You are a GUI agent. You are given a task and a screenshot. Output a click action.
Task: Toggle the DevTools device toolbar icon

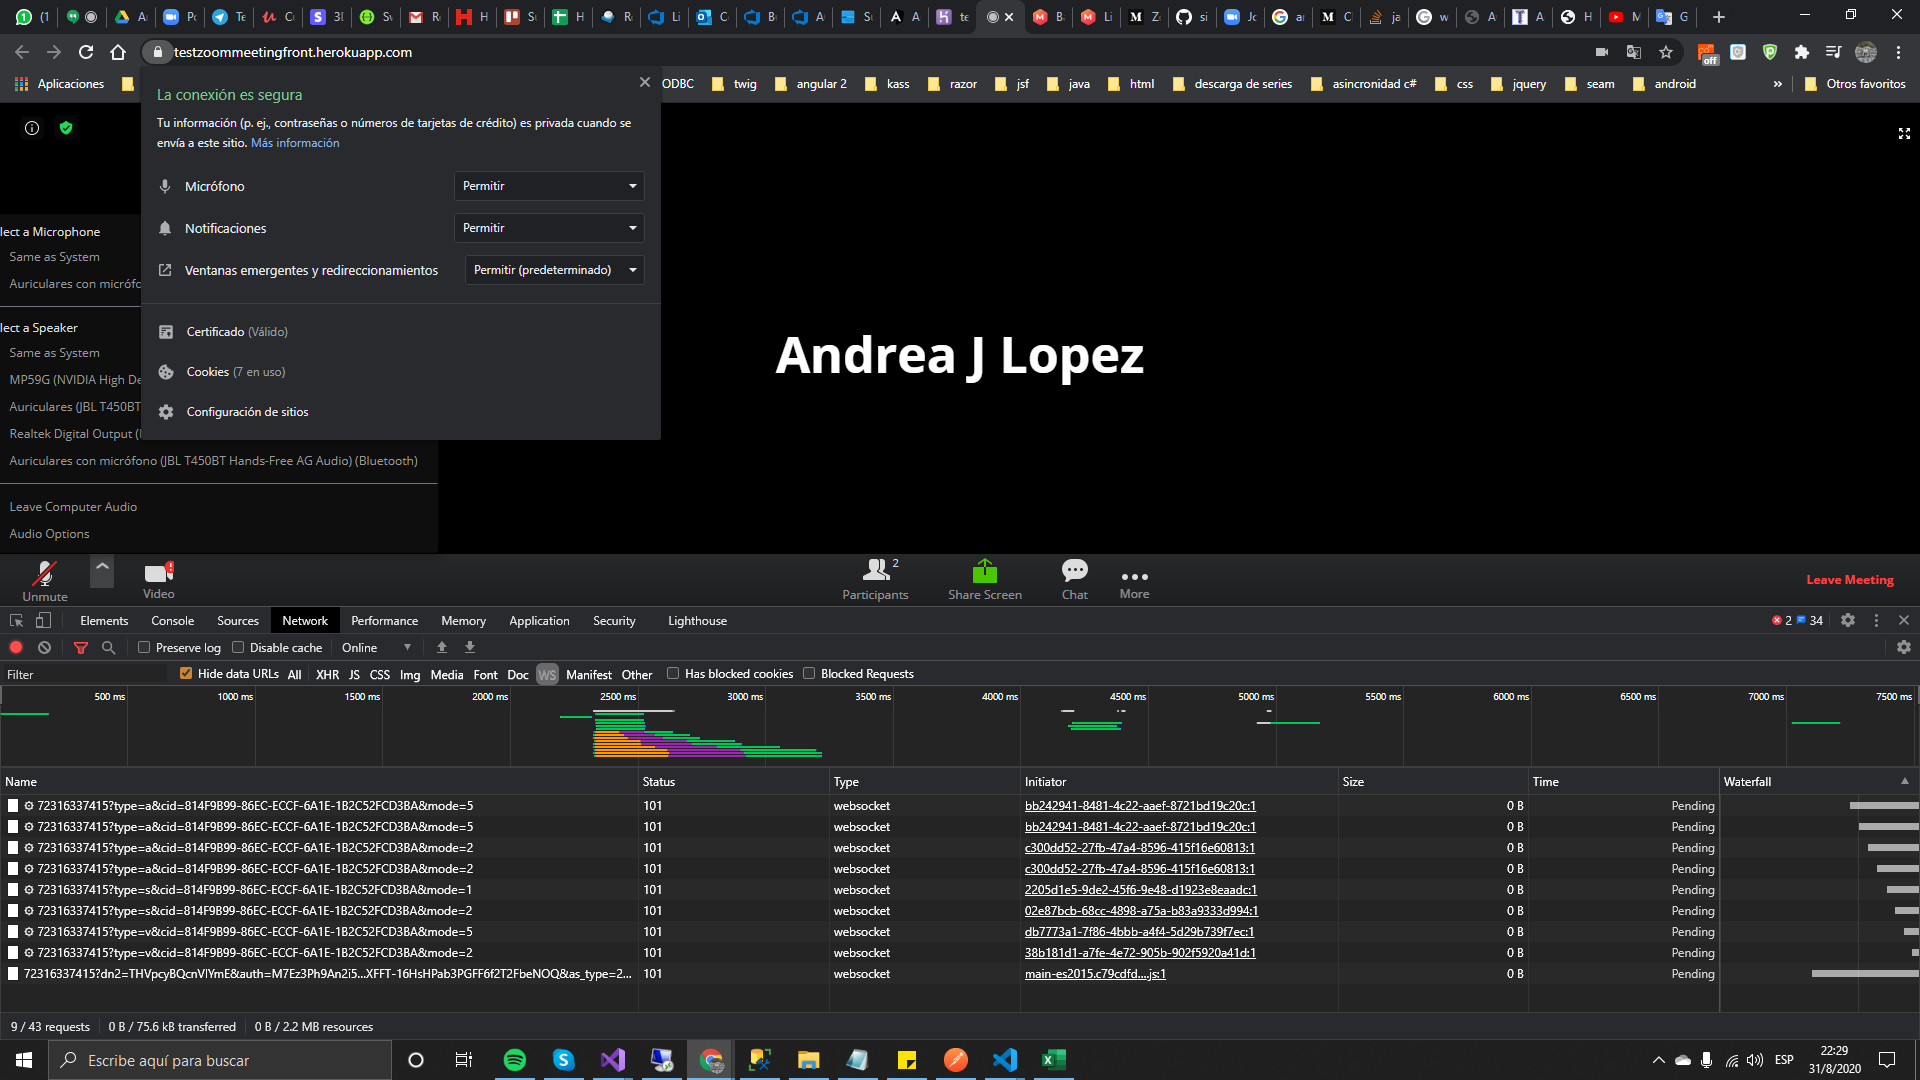pyautogui.click(x=43, y=621)
